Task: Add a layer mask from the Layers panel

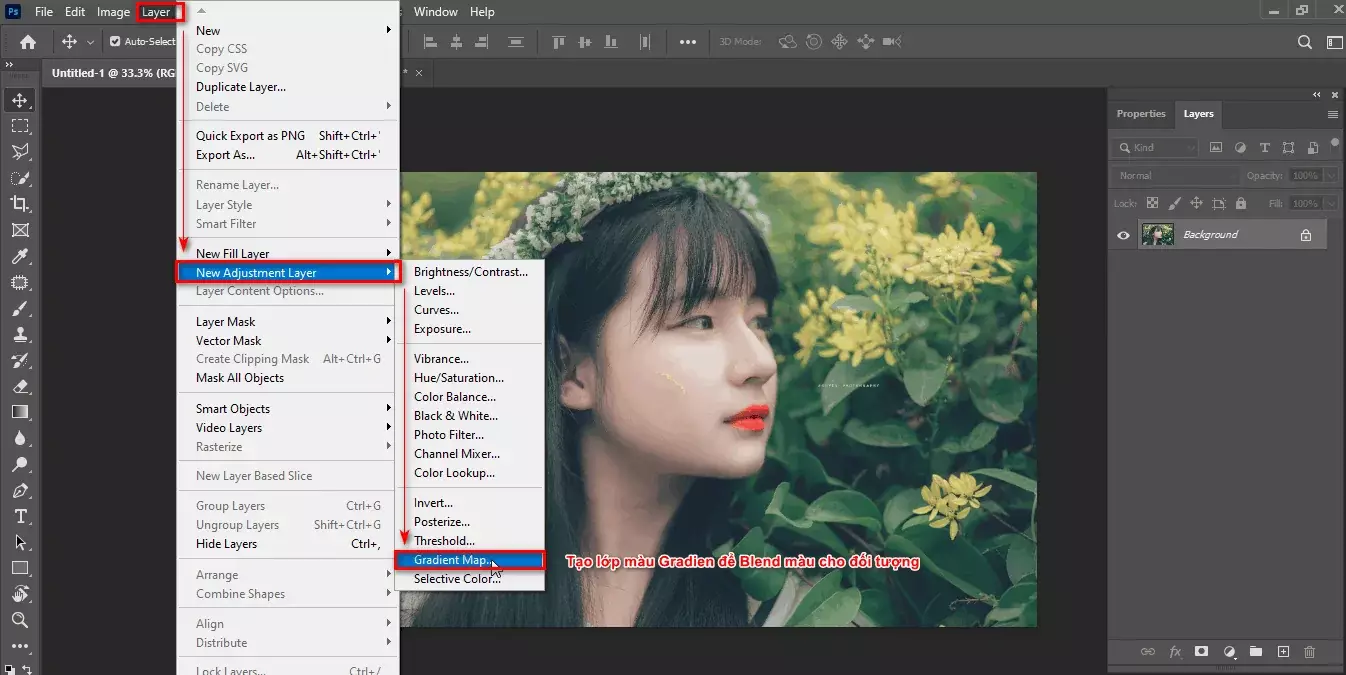Action: point(1201,651)
